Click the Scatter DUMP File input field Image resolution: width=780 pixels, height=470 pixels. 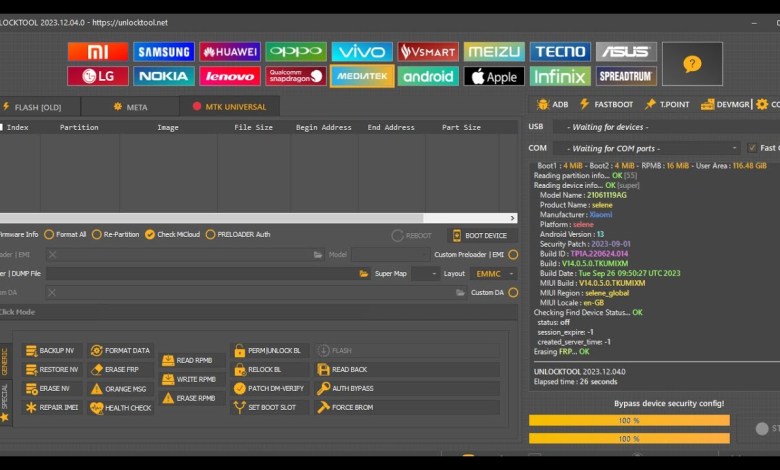(x=208, y=274)
